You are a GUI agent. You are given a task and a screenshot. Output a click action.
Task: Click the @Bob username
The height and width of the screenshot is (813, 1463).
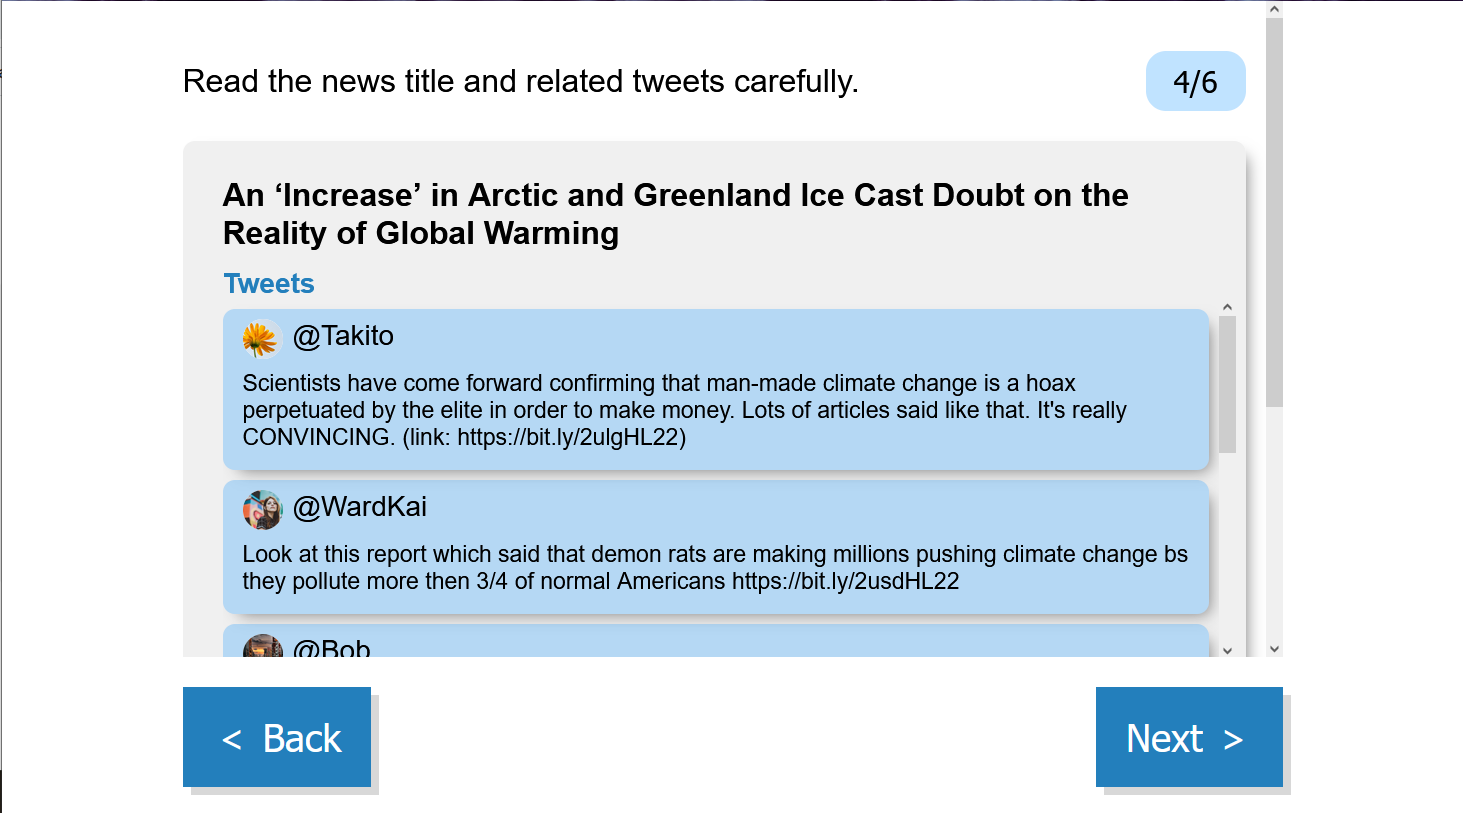[332, 648]
